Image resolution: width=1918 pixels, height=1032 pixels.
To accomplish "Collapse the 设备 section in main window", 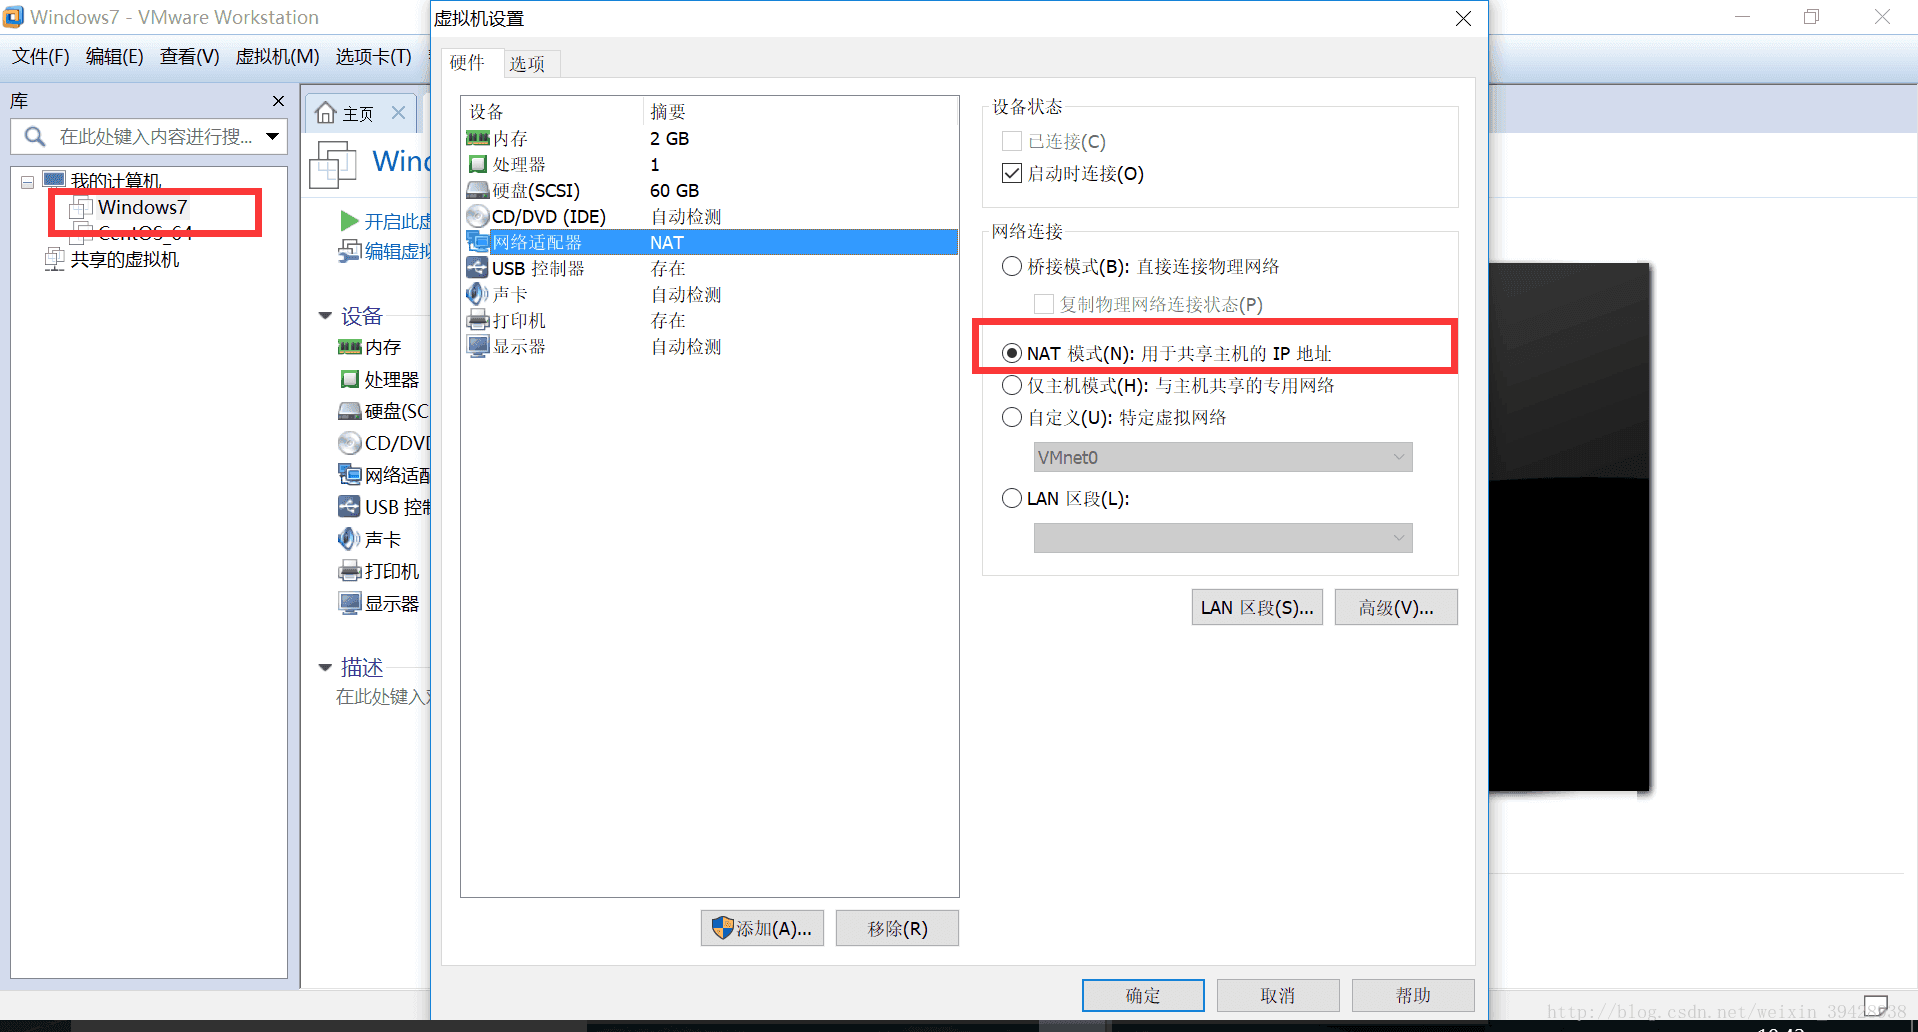I will pyautogui.click(x=325, y=316).
